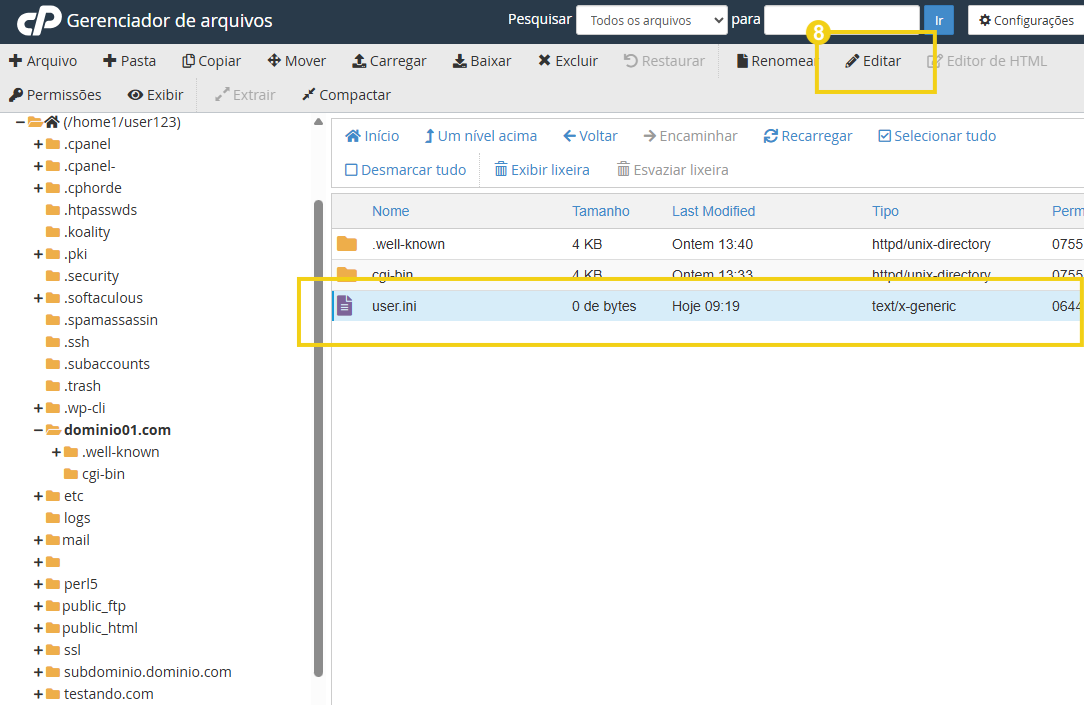This screenshot has height=705, width=1084.
Task: Open .htpasswds in the folder tree
Action: 100,210
